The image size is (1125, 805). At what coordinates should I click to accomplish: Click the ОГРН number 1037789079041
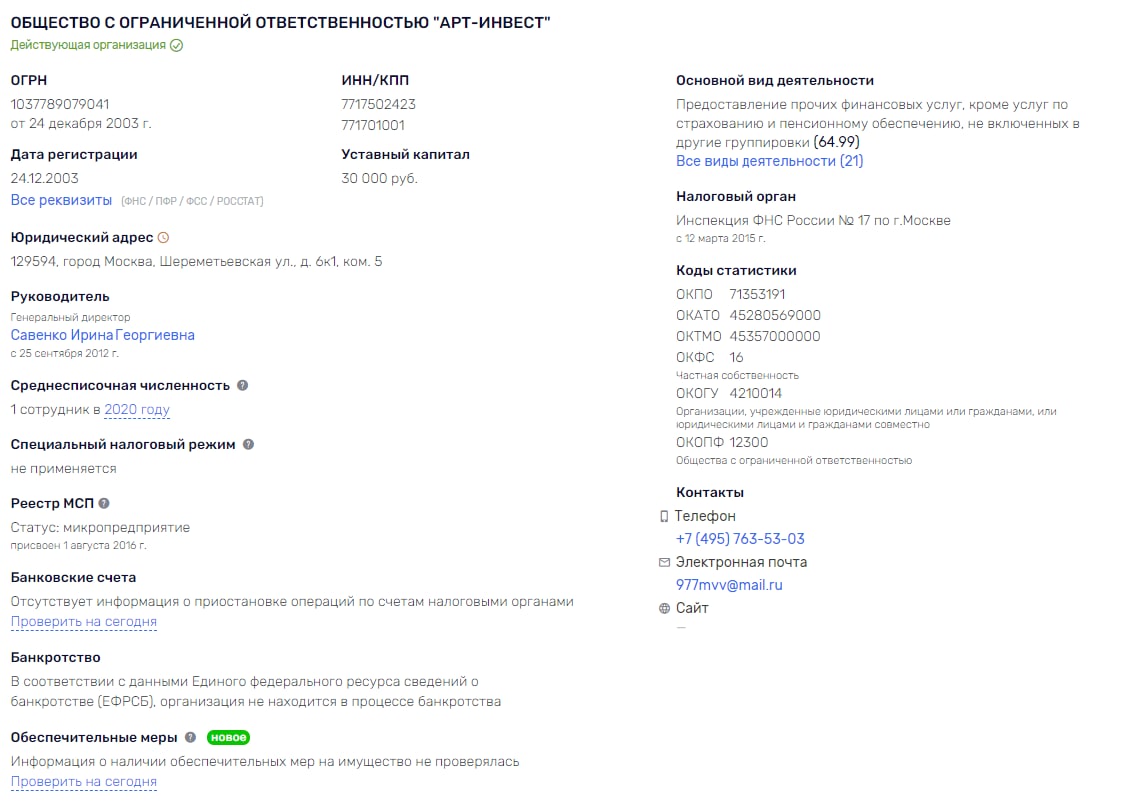(x=60, y=104)
